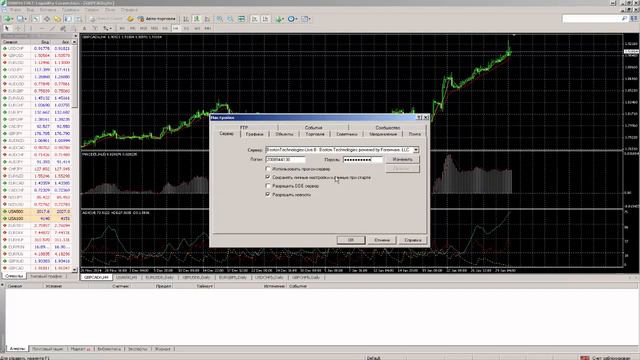
Task: Select the H4 timeframe button
Action: point(176,28)
